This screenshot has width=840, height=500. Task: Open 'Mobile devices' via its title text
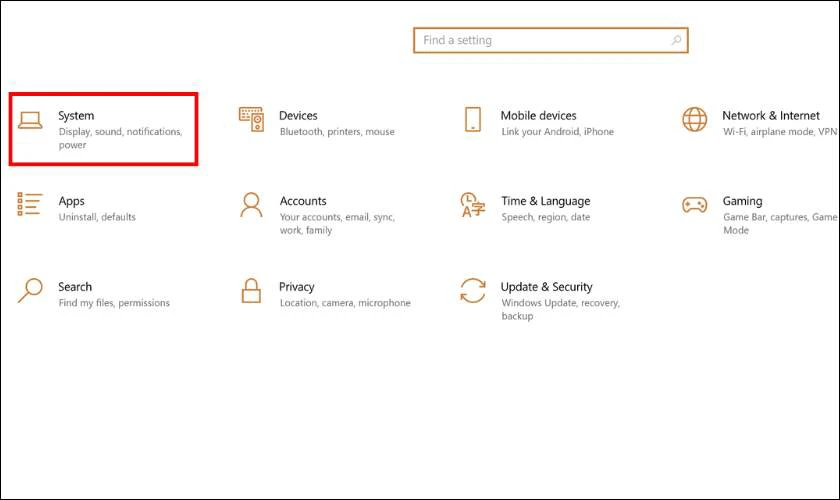click(538, 116)
